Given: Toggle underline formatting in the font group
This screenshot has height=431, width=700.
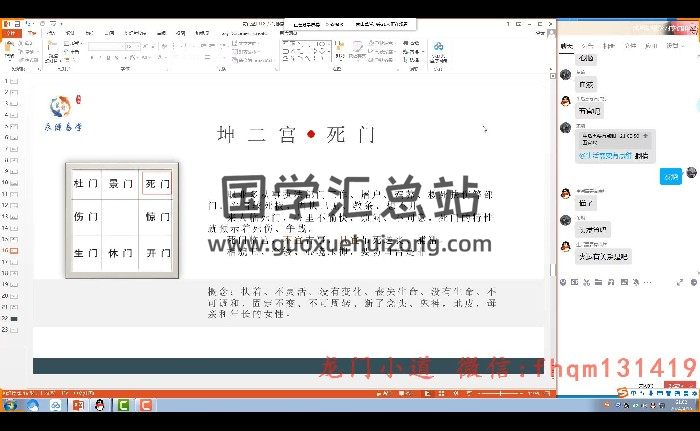Looking at the screenshot, I should [108, 58].
